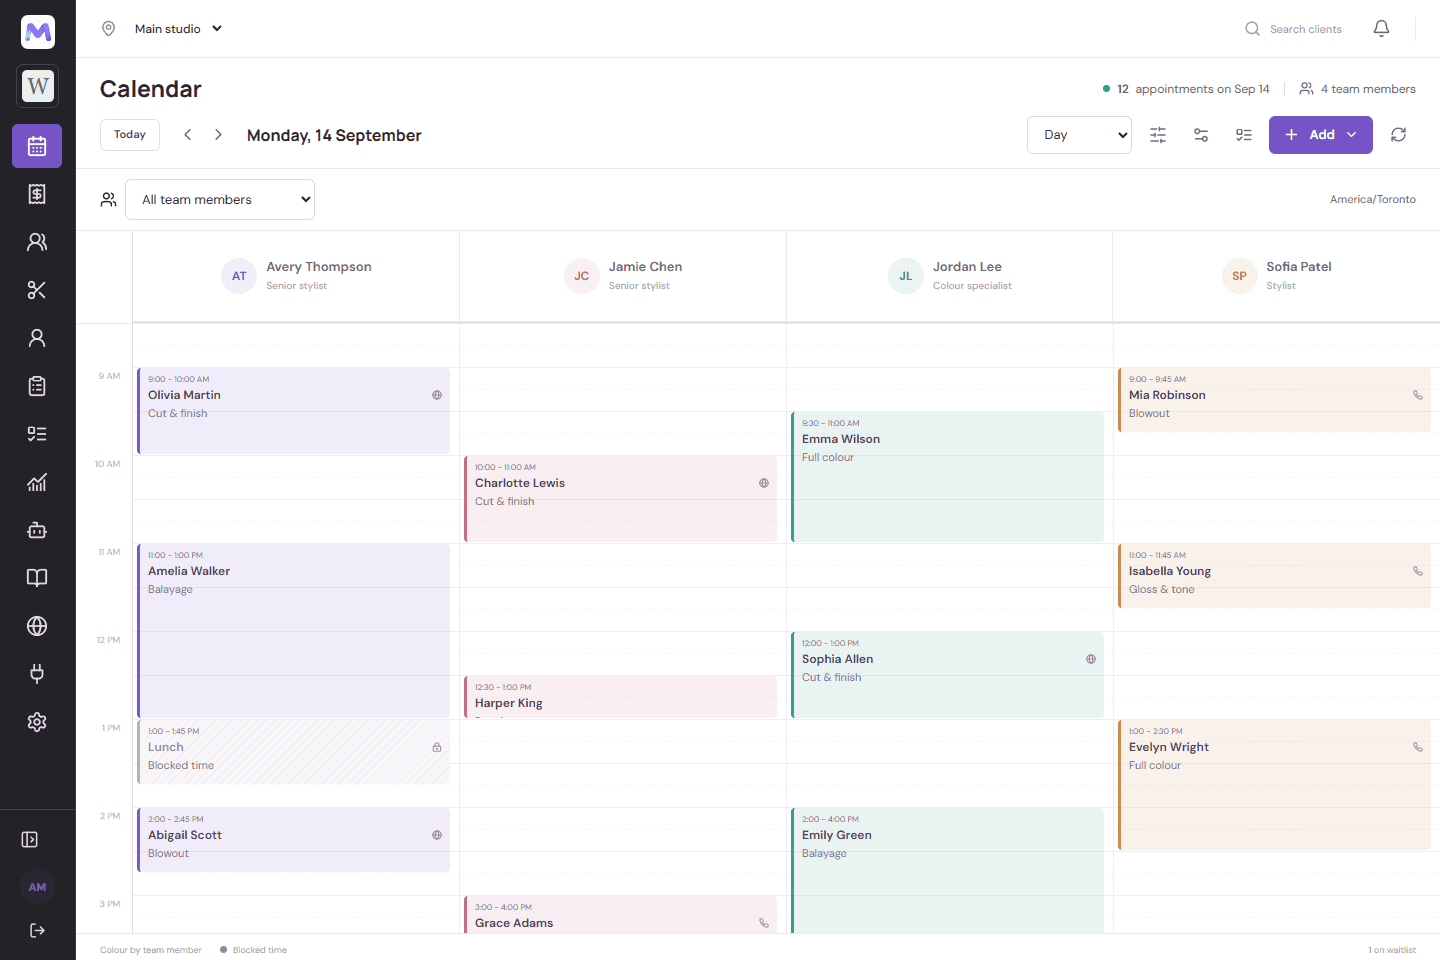Open Olivia Martin's appointment
This screenshot has width=1440, height=960.
[293, 411]
